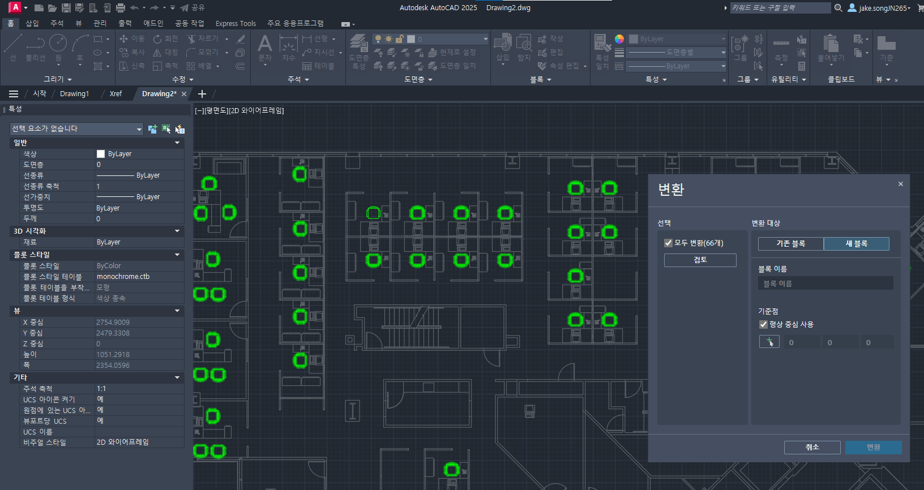Open the Express Tools ribbon tab
This screenshot has height=490, width=924.
(235, 24)
